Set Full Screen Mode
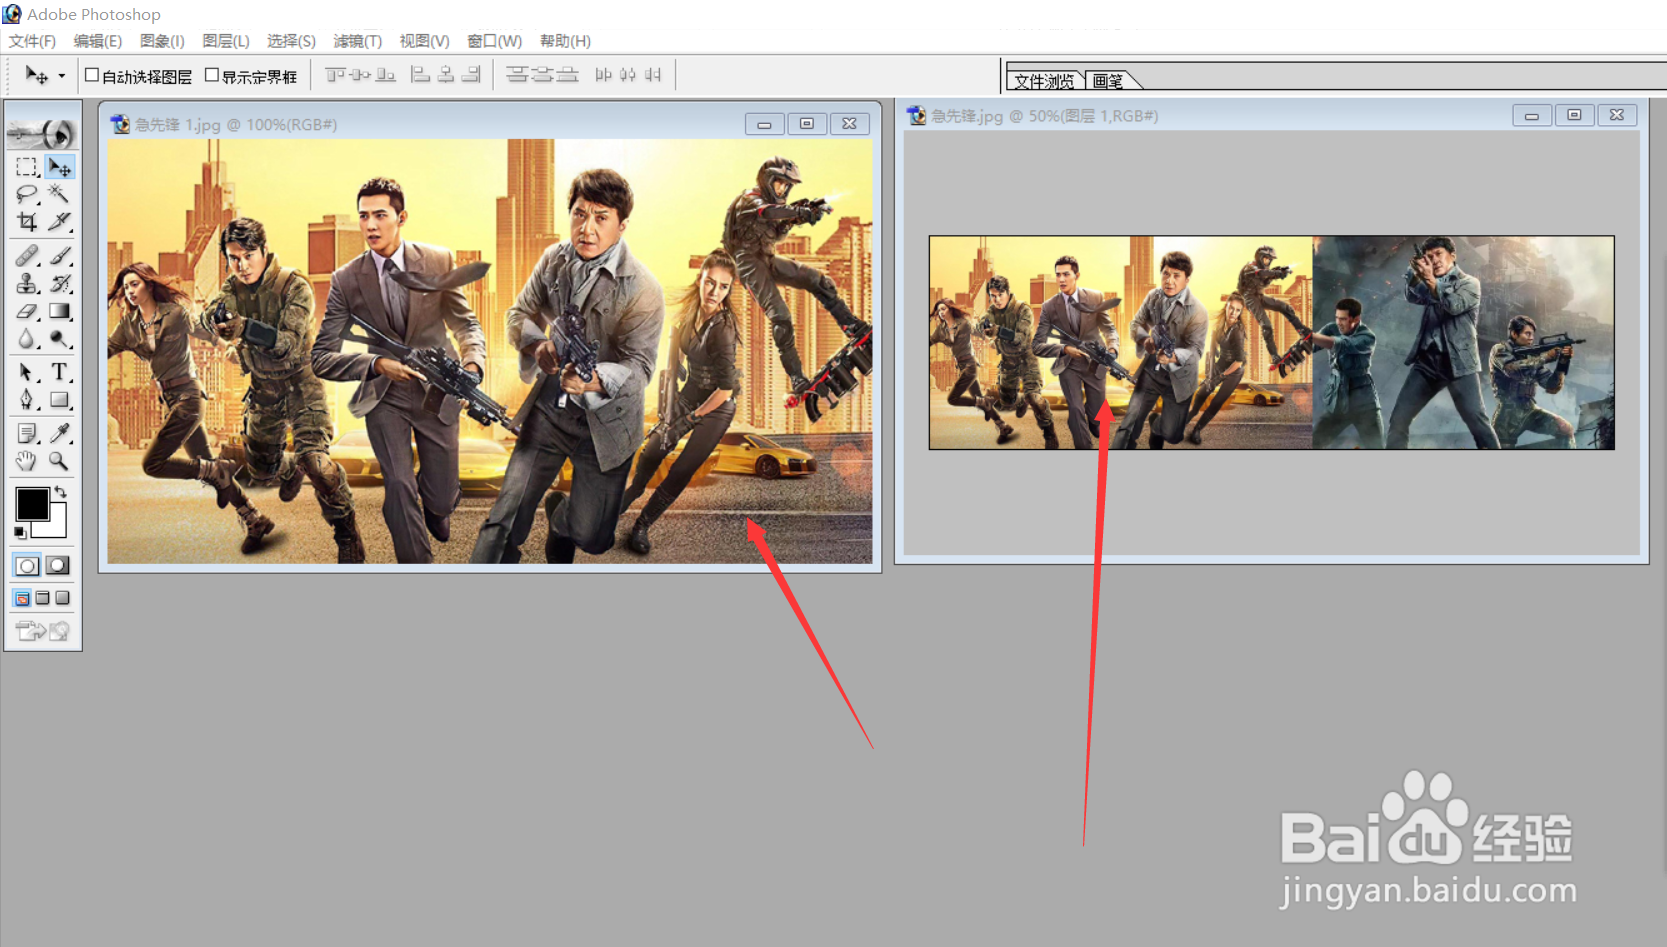The image size is (1667, 947). coord(62,598)
